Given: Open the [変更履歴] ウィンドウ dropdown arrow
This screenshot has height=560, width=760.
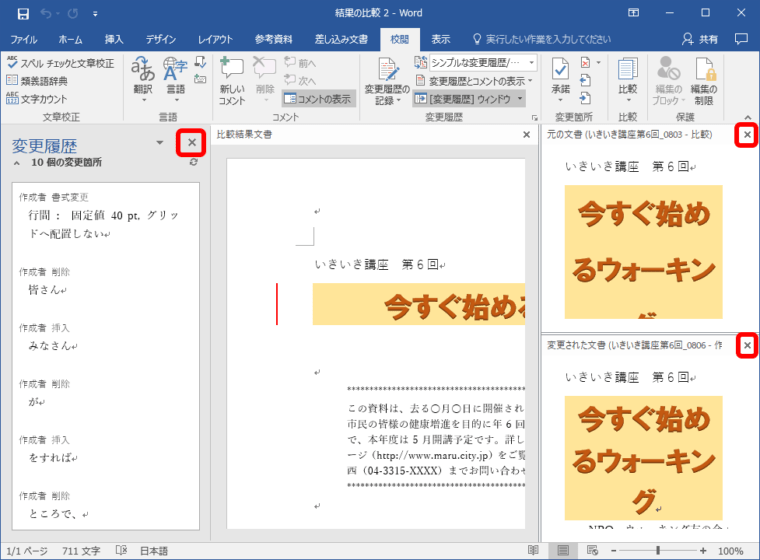Looking at the screenshot, I should click(520, 99).
